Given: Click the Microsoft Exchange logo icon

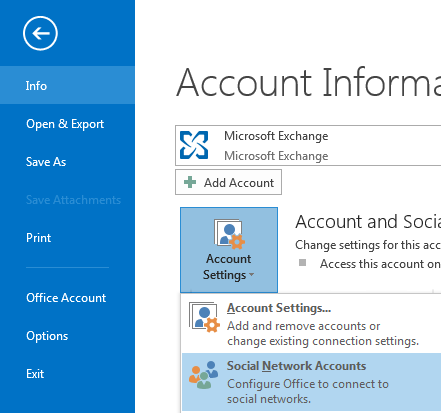Looking at the screenshot, I should pyautogui.click(x=194, y=145).
